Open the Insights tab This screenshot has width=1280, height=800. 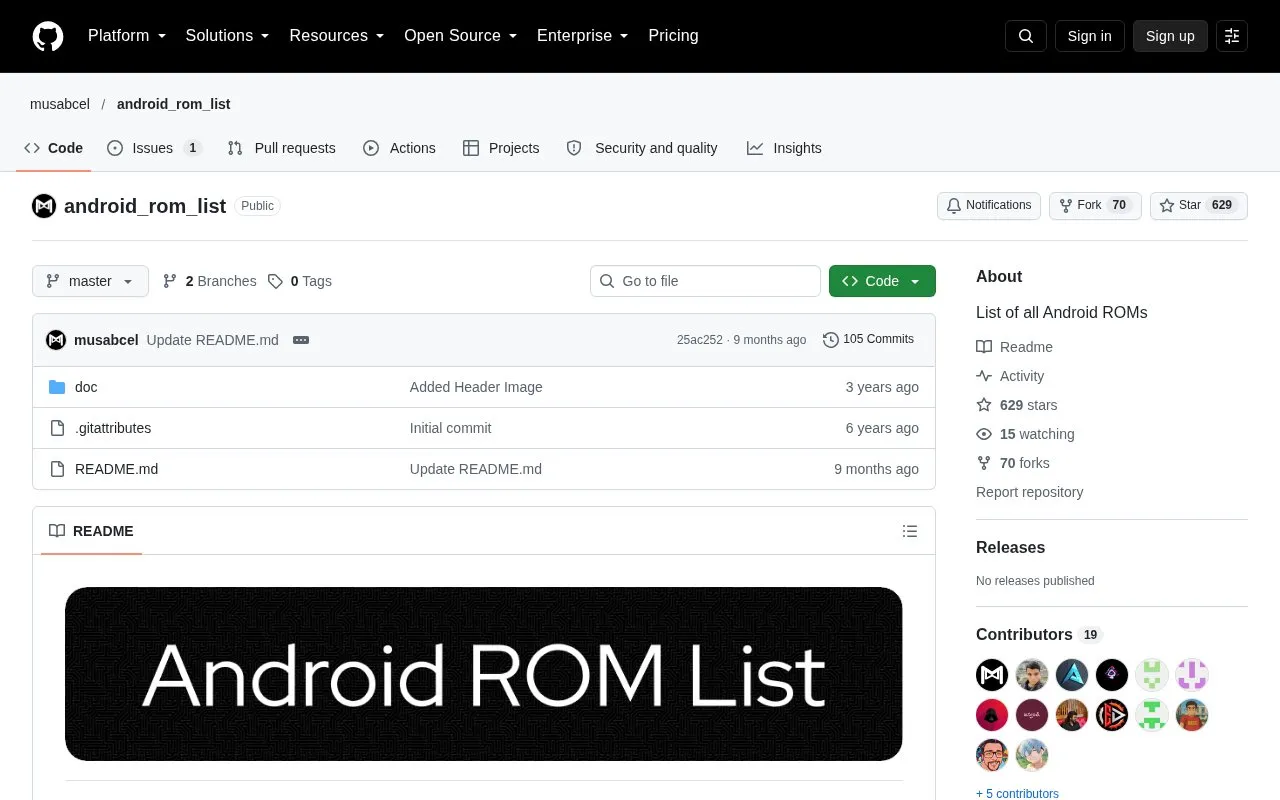784,148
